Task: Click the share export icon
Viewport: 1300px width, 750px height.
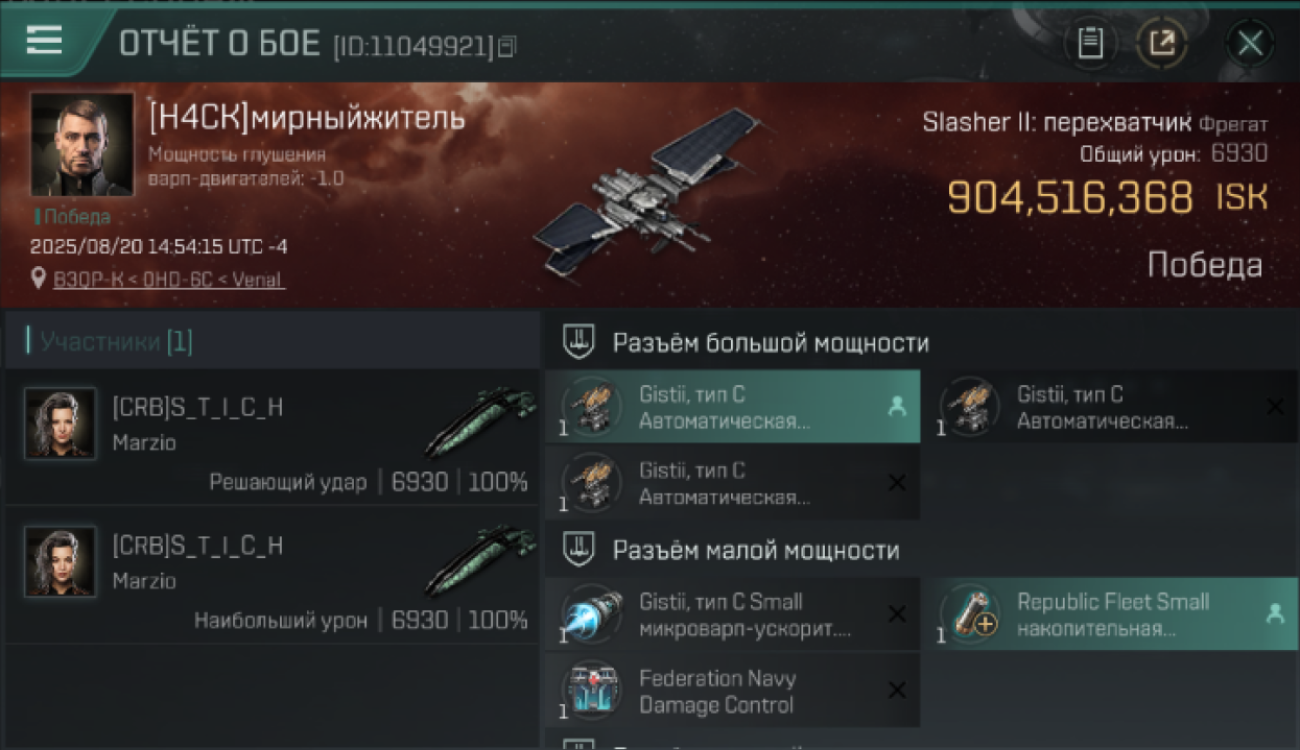Action: click(1161, 43)
